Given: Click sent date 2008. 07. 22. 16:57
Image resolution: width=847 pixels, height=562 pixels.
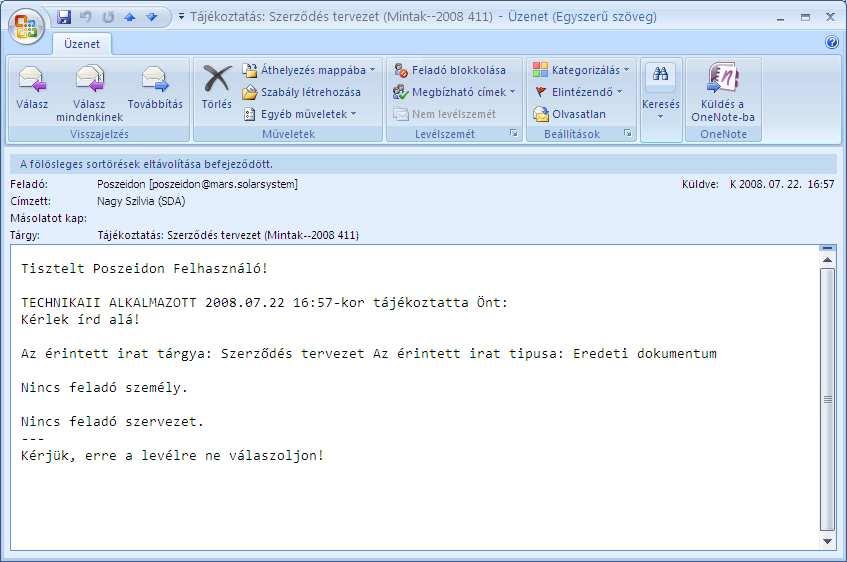Looking at the screenshot, I should click(782, 184).
